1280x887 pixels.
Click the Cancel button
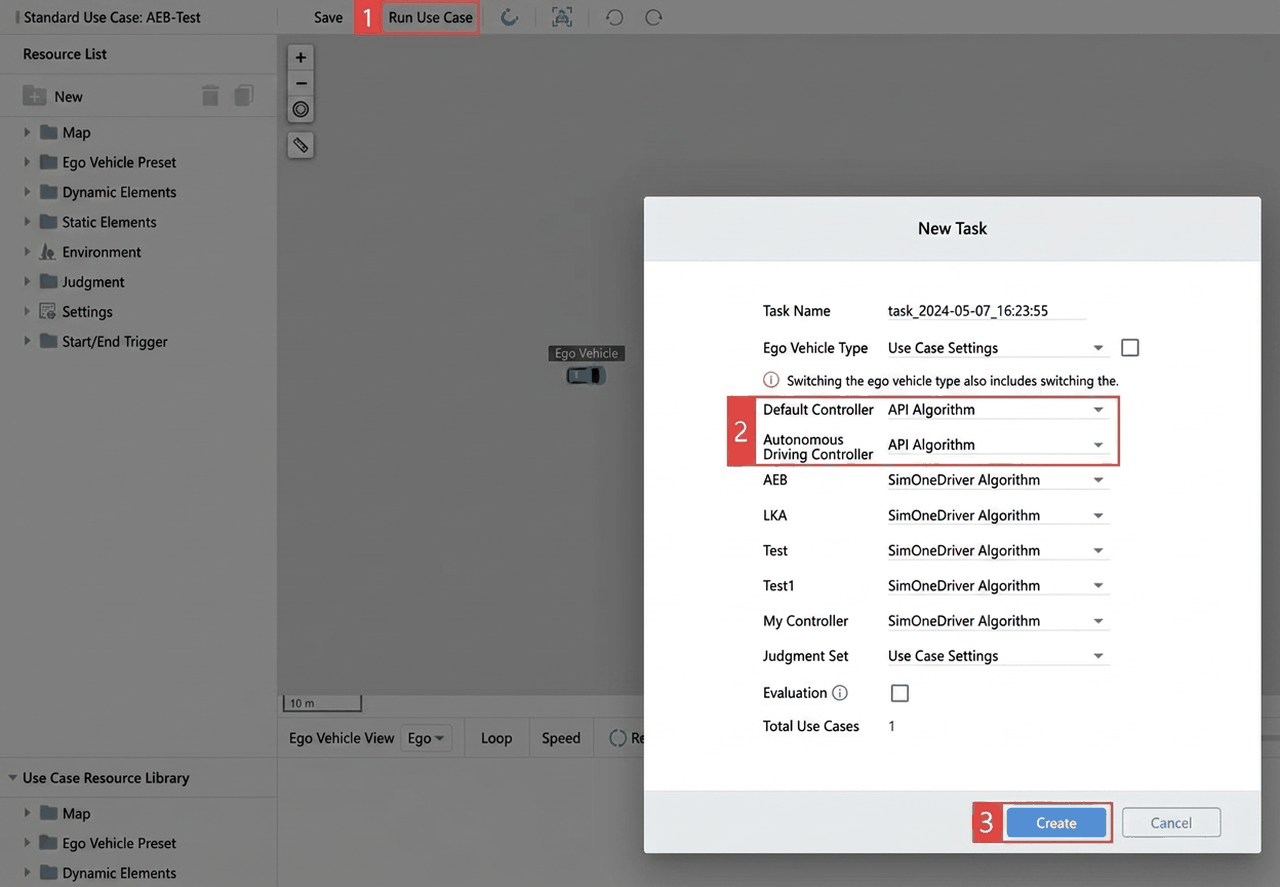[x=1171, y=823]
